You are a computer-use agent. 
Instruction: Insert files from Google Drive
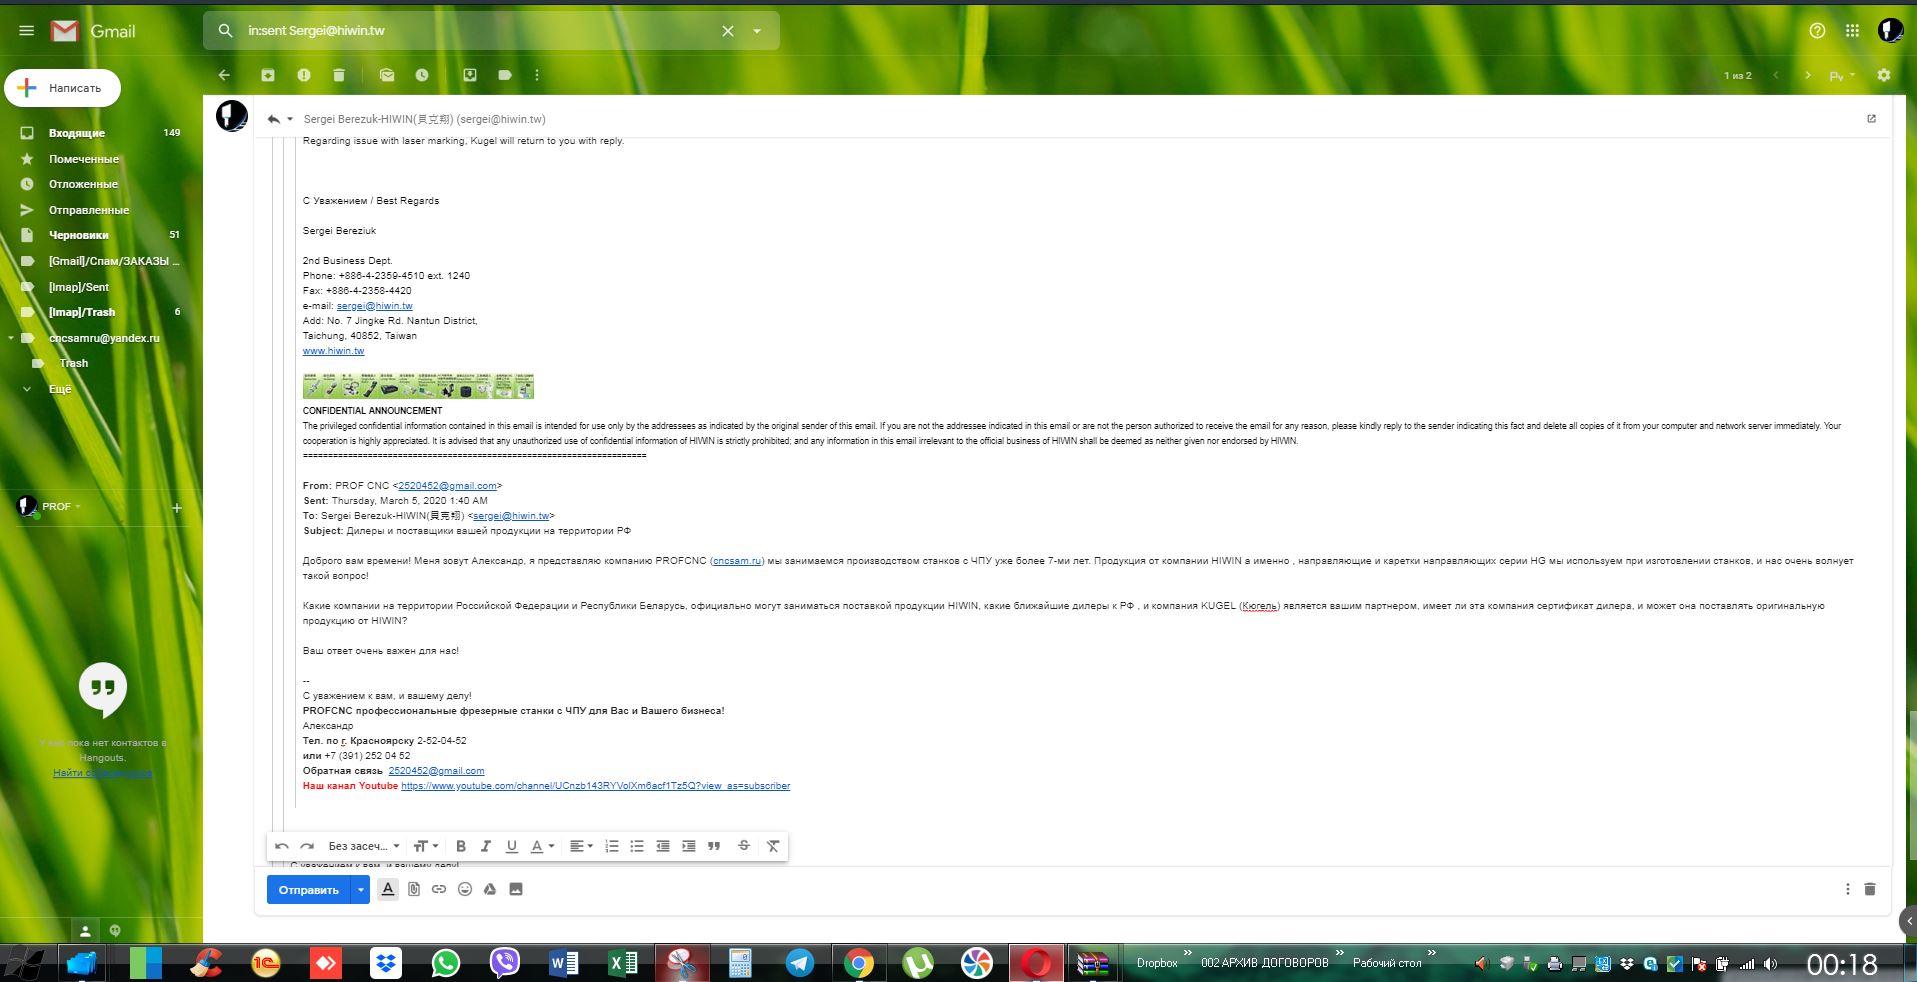coord(490,889)
